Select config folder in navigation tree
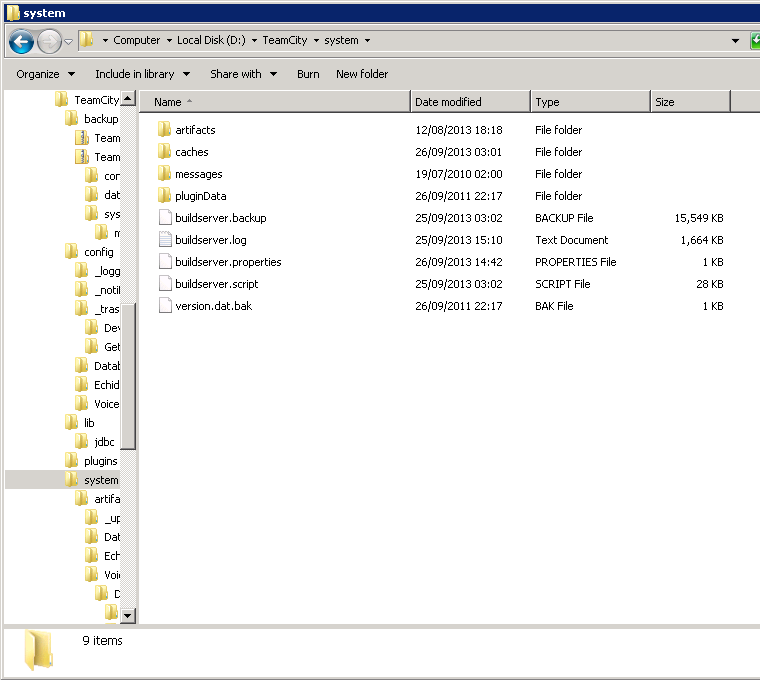 [99, 252]
